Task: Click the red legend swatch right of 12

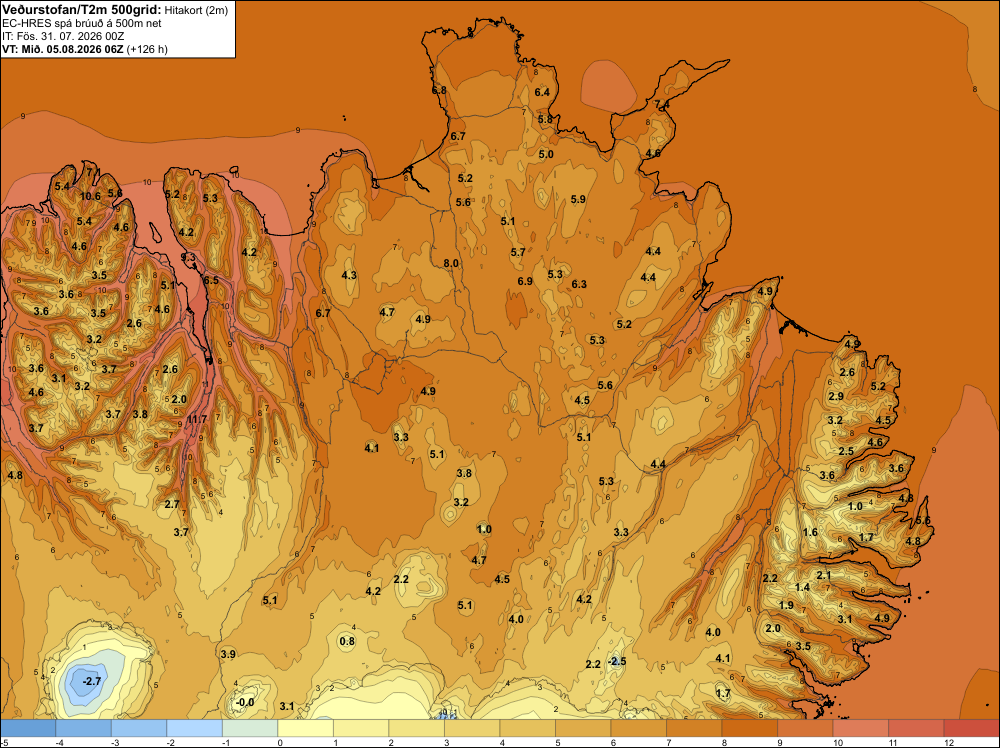Action: (971, 728)
